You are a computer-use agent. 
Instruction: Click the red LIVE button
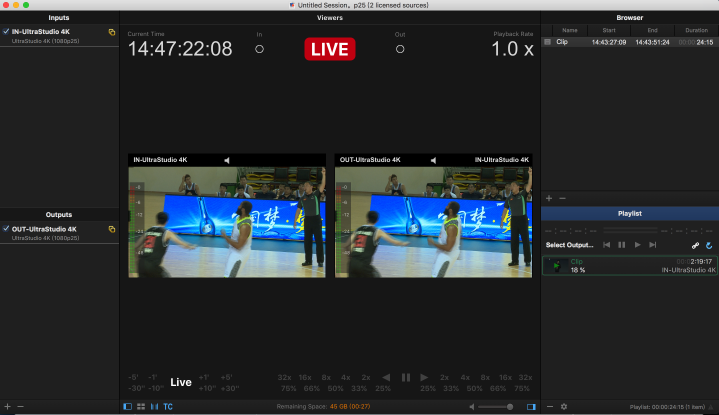(x=329, y=49)
